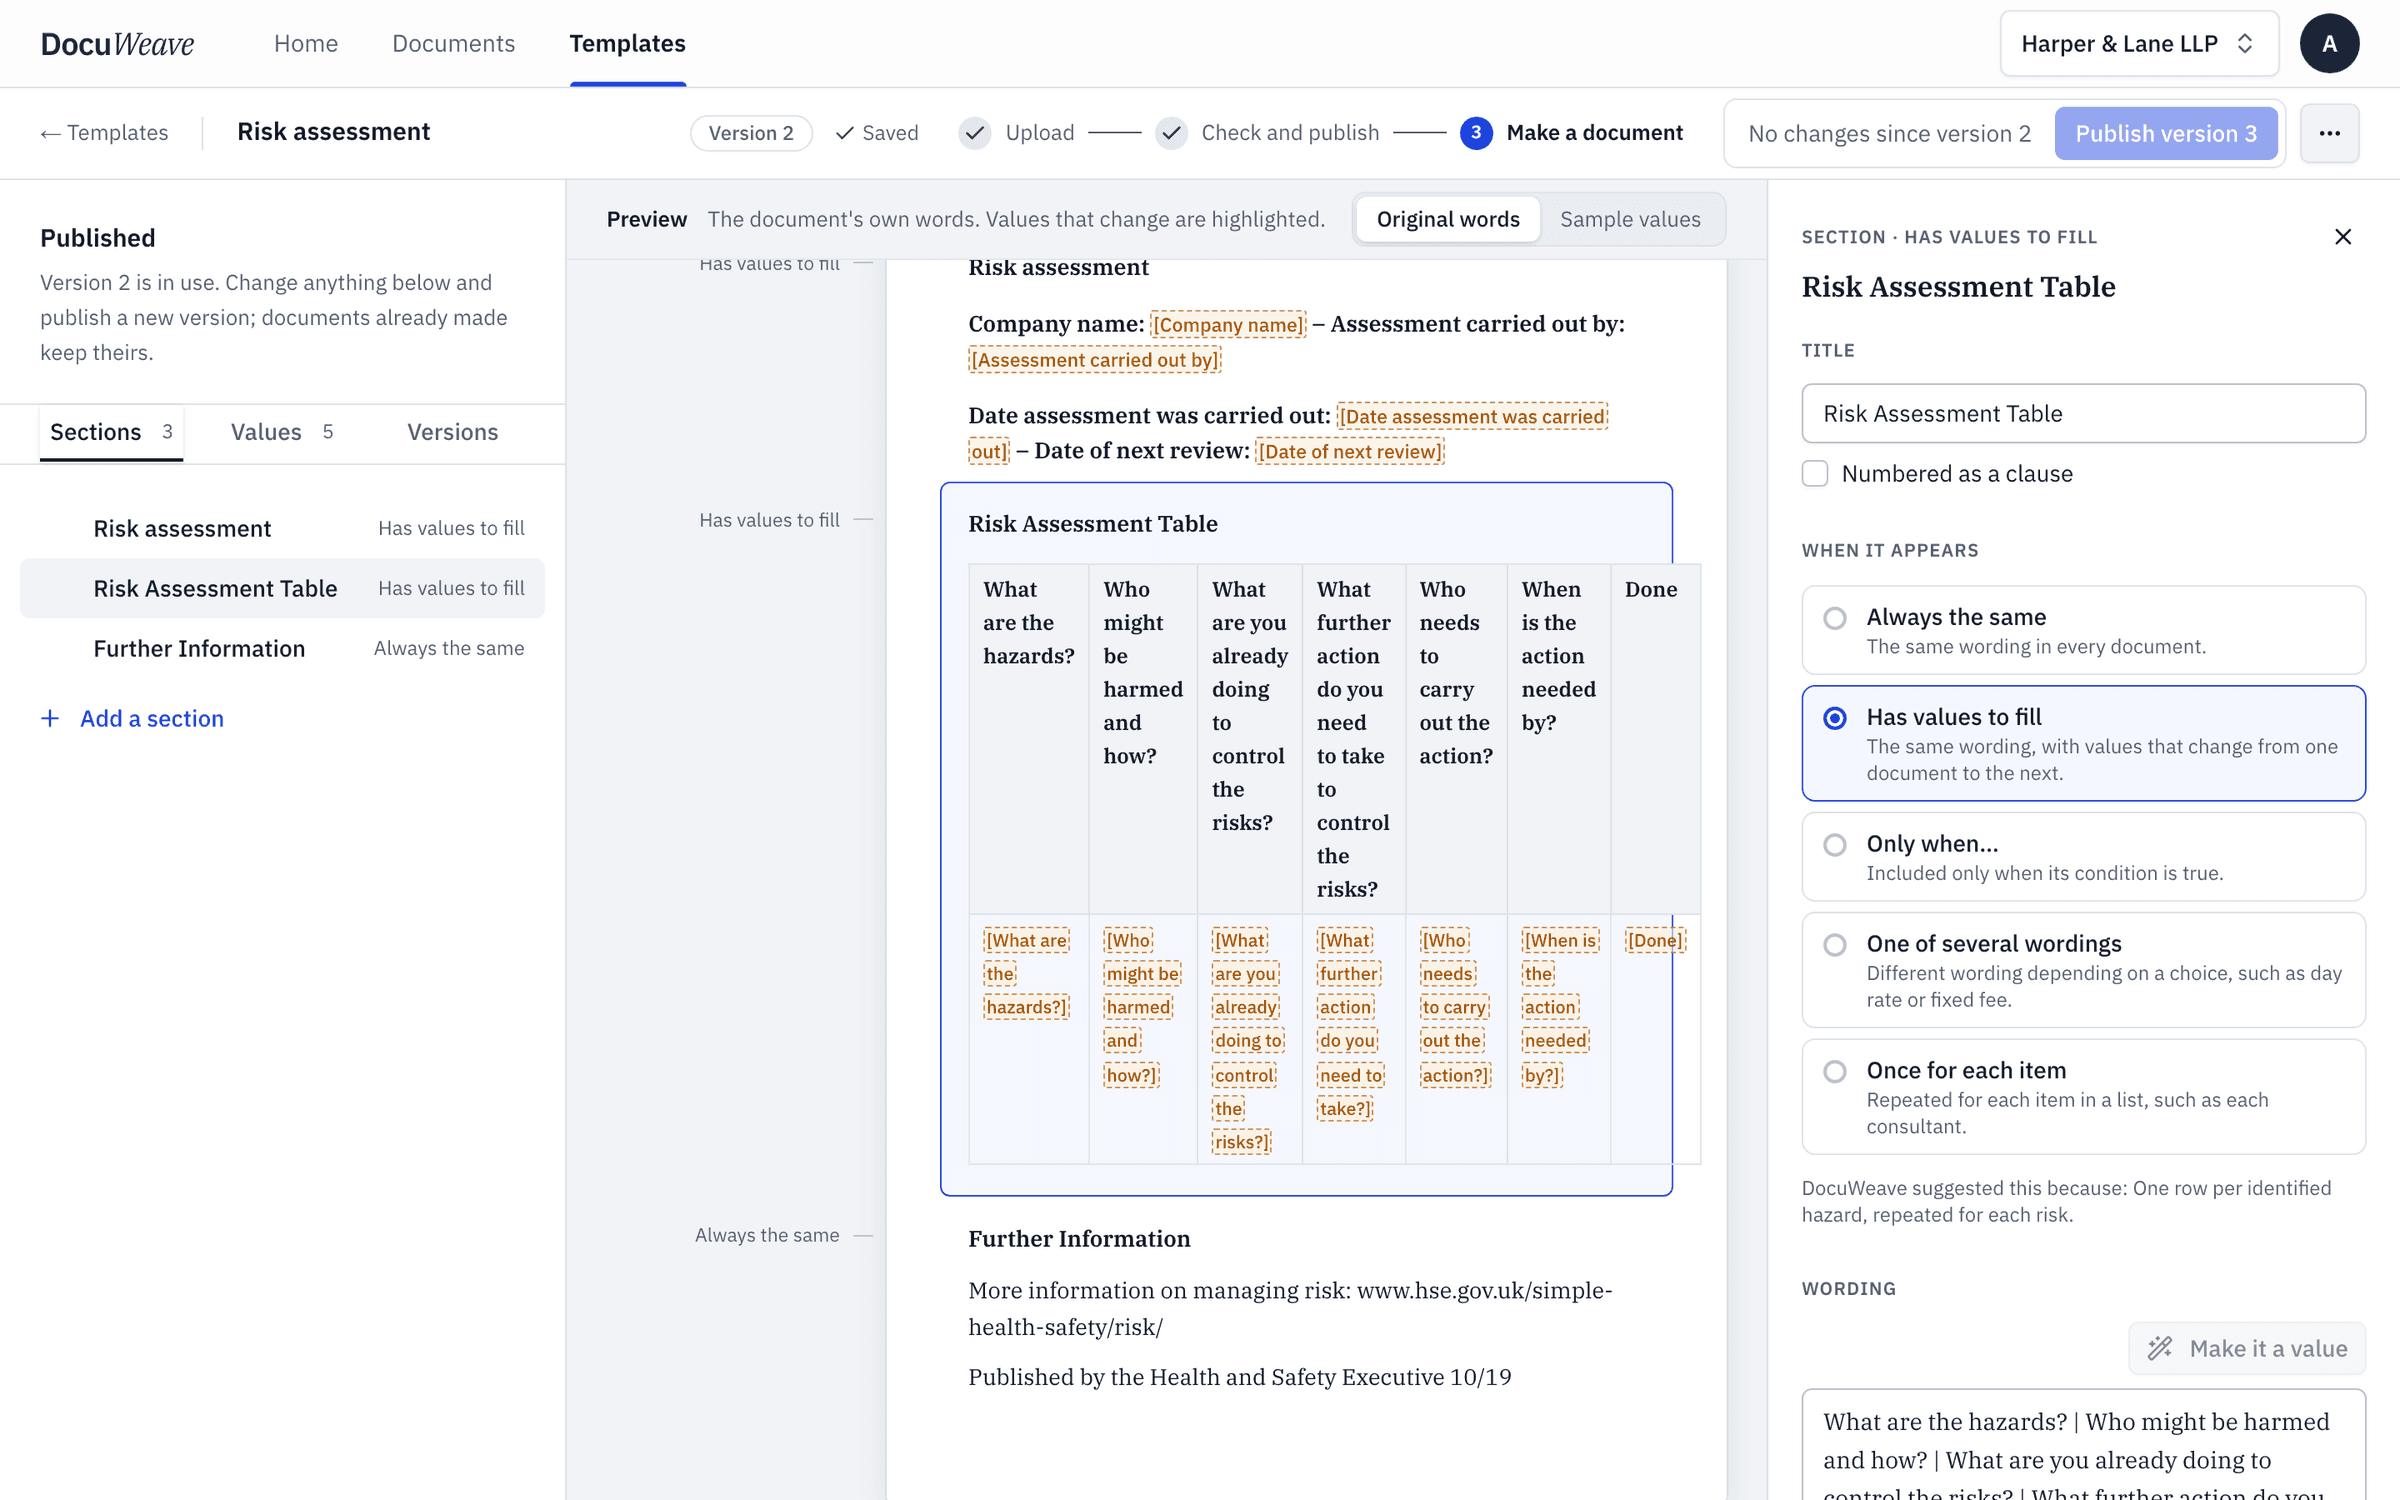This screenshot has height=1500, width=2400.
Task: Click the [Done] placeholder in the table
Action: [1655, 940]
